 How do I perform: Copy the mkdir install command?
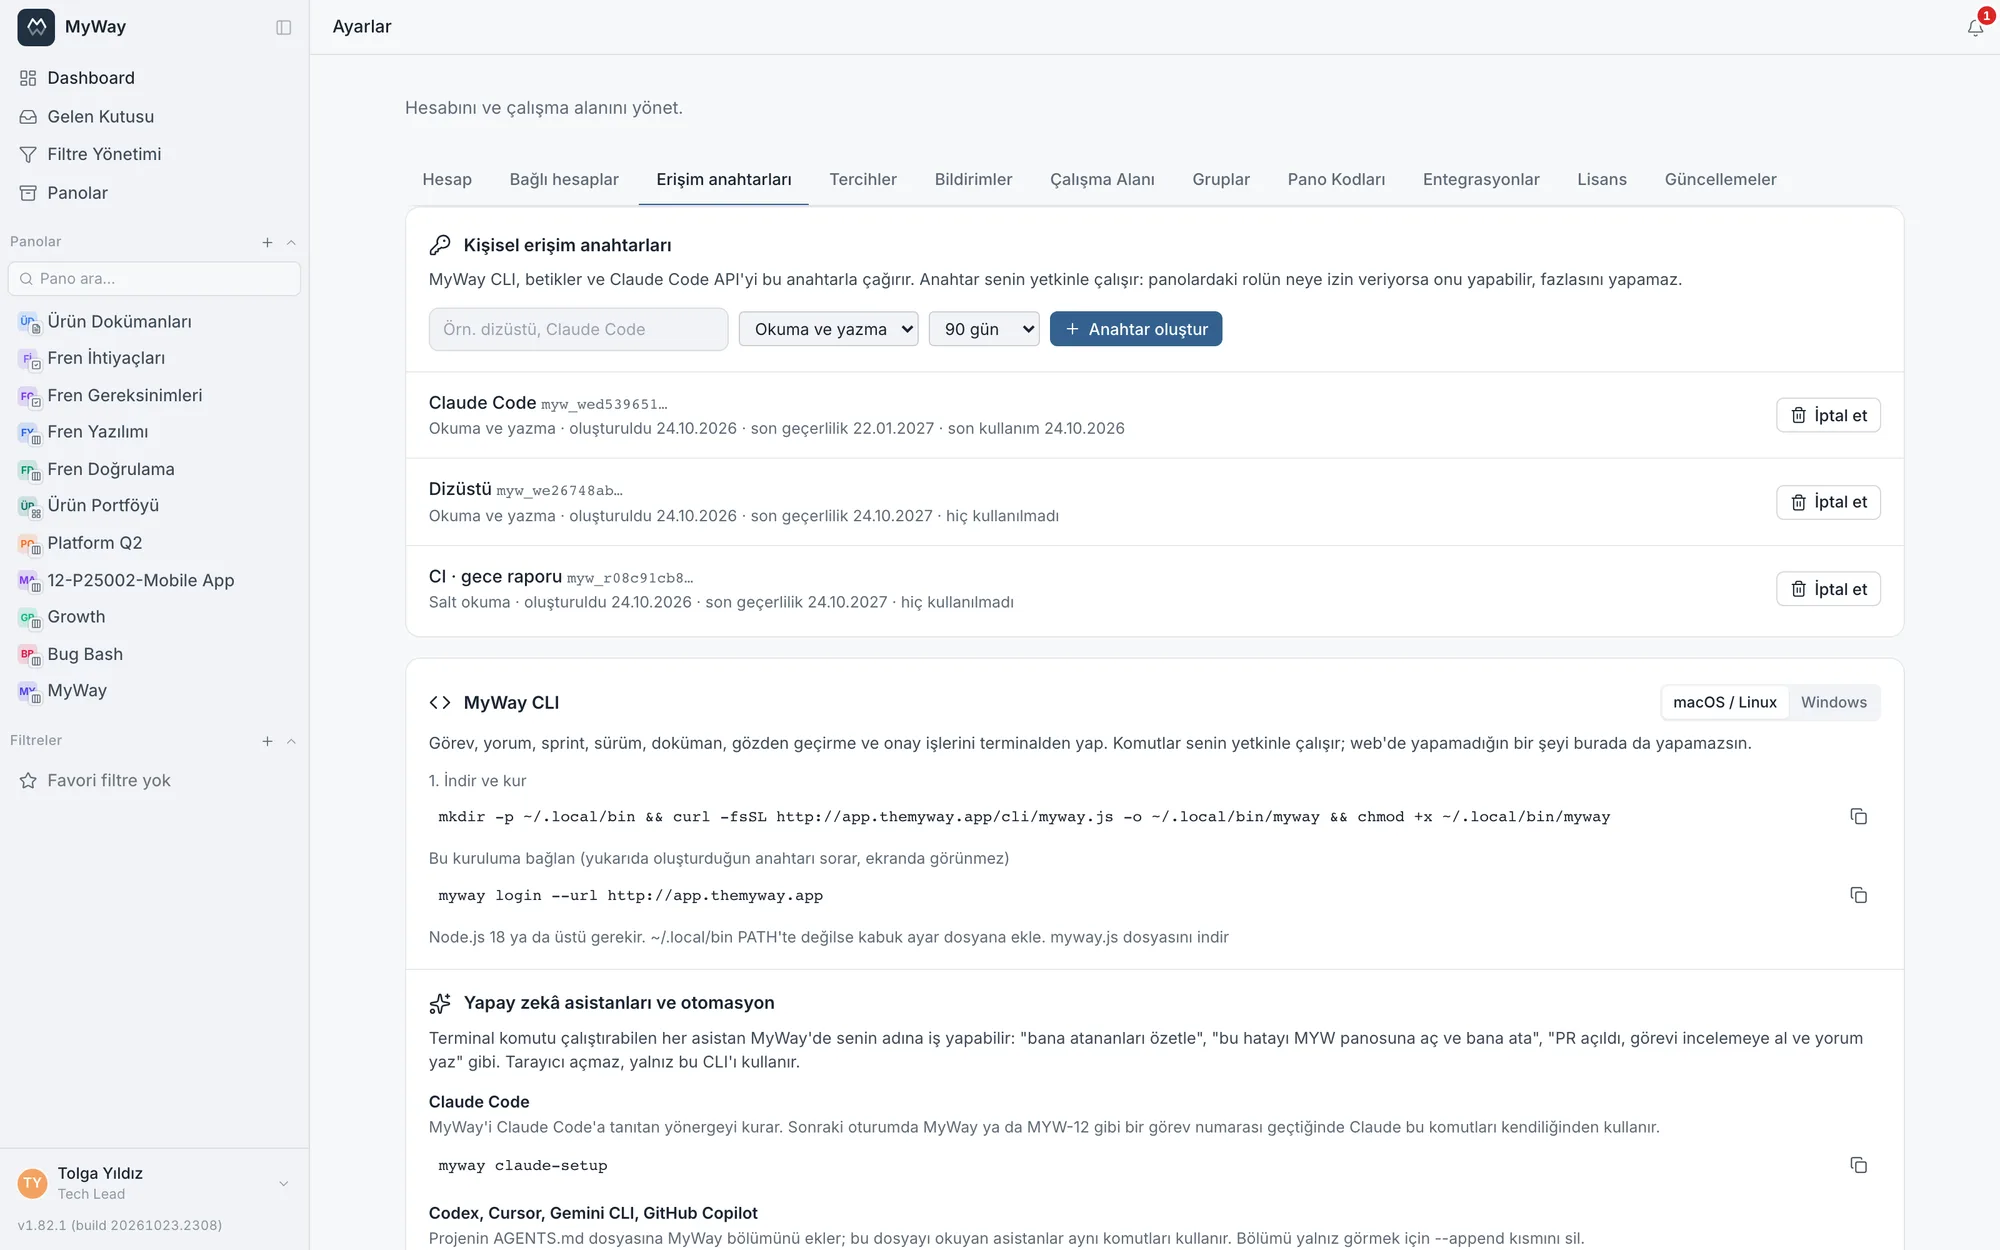click(x=1858, y=817)
